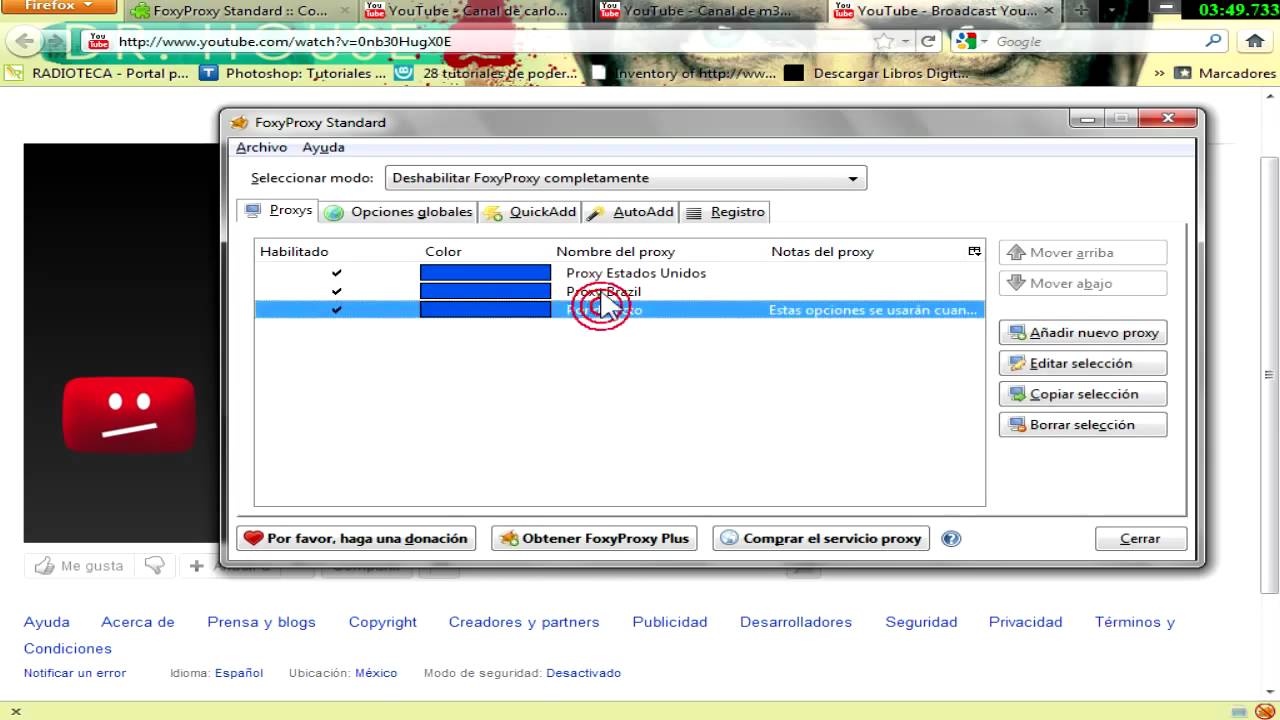Click Editar selección button

point(1083,363)
